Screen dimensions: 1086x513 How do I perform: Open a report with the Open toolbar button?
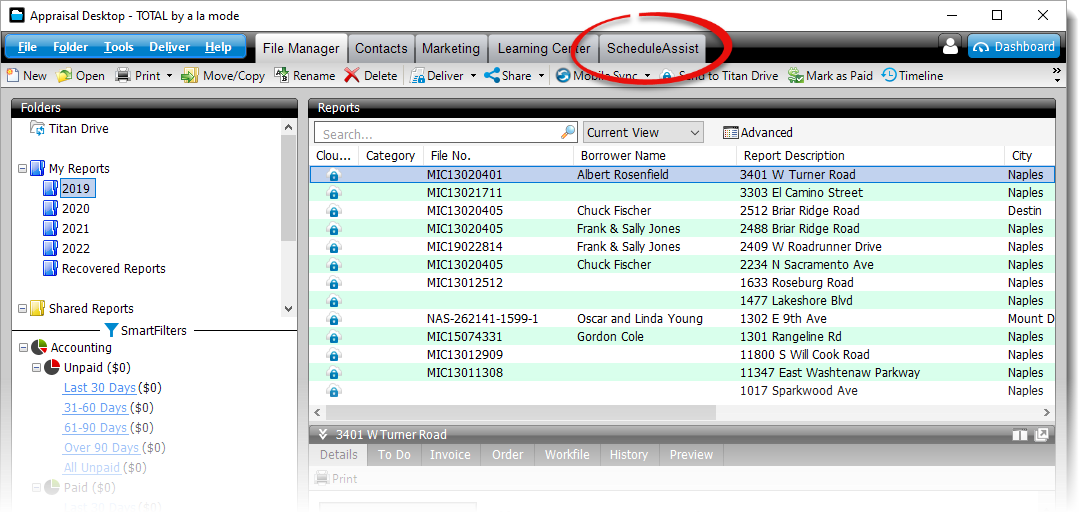pos(80,75)
